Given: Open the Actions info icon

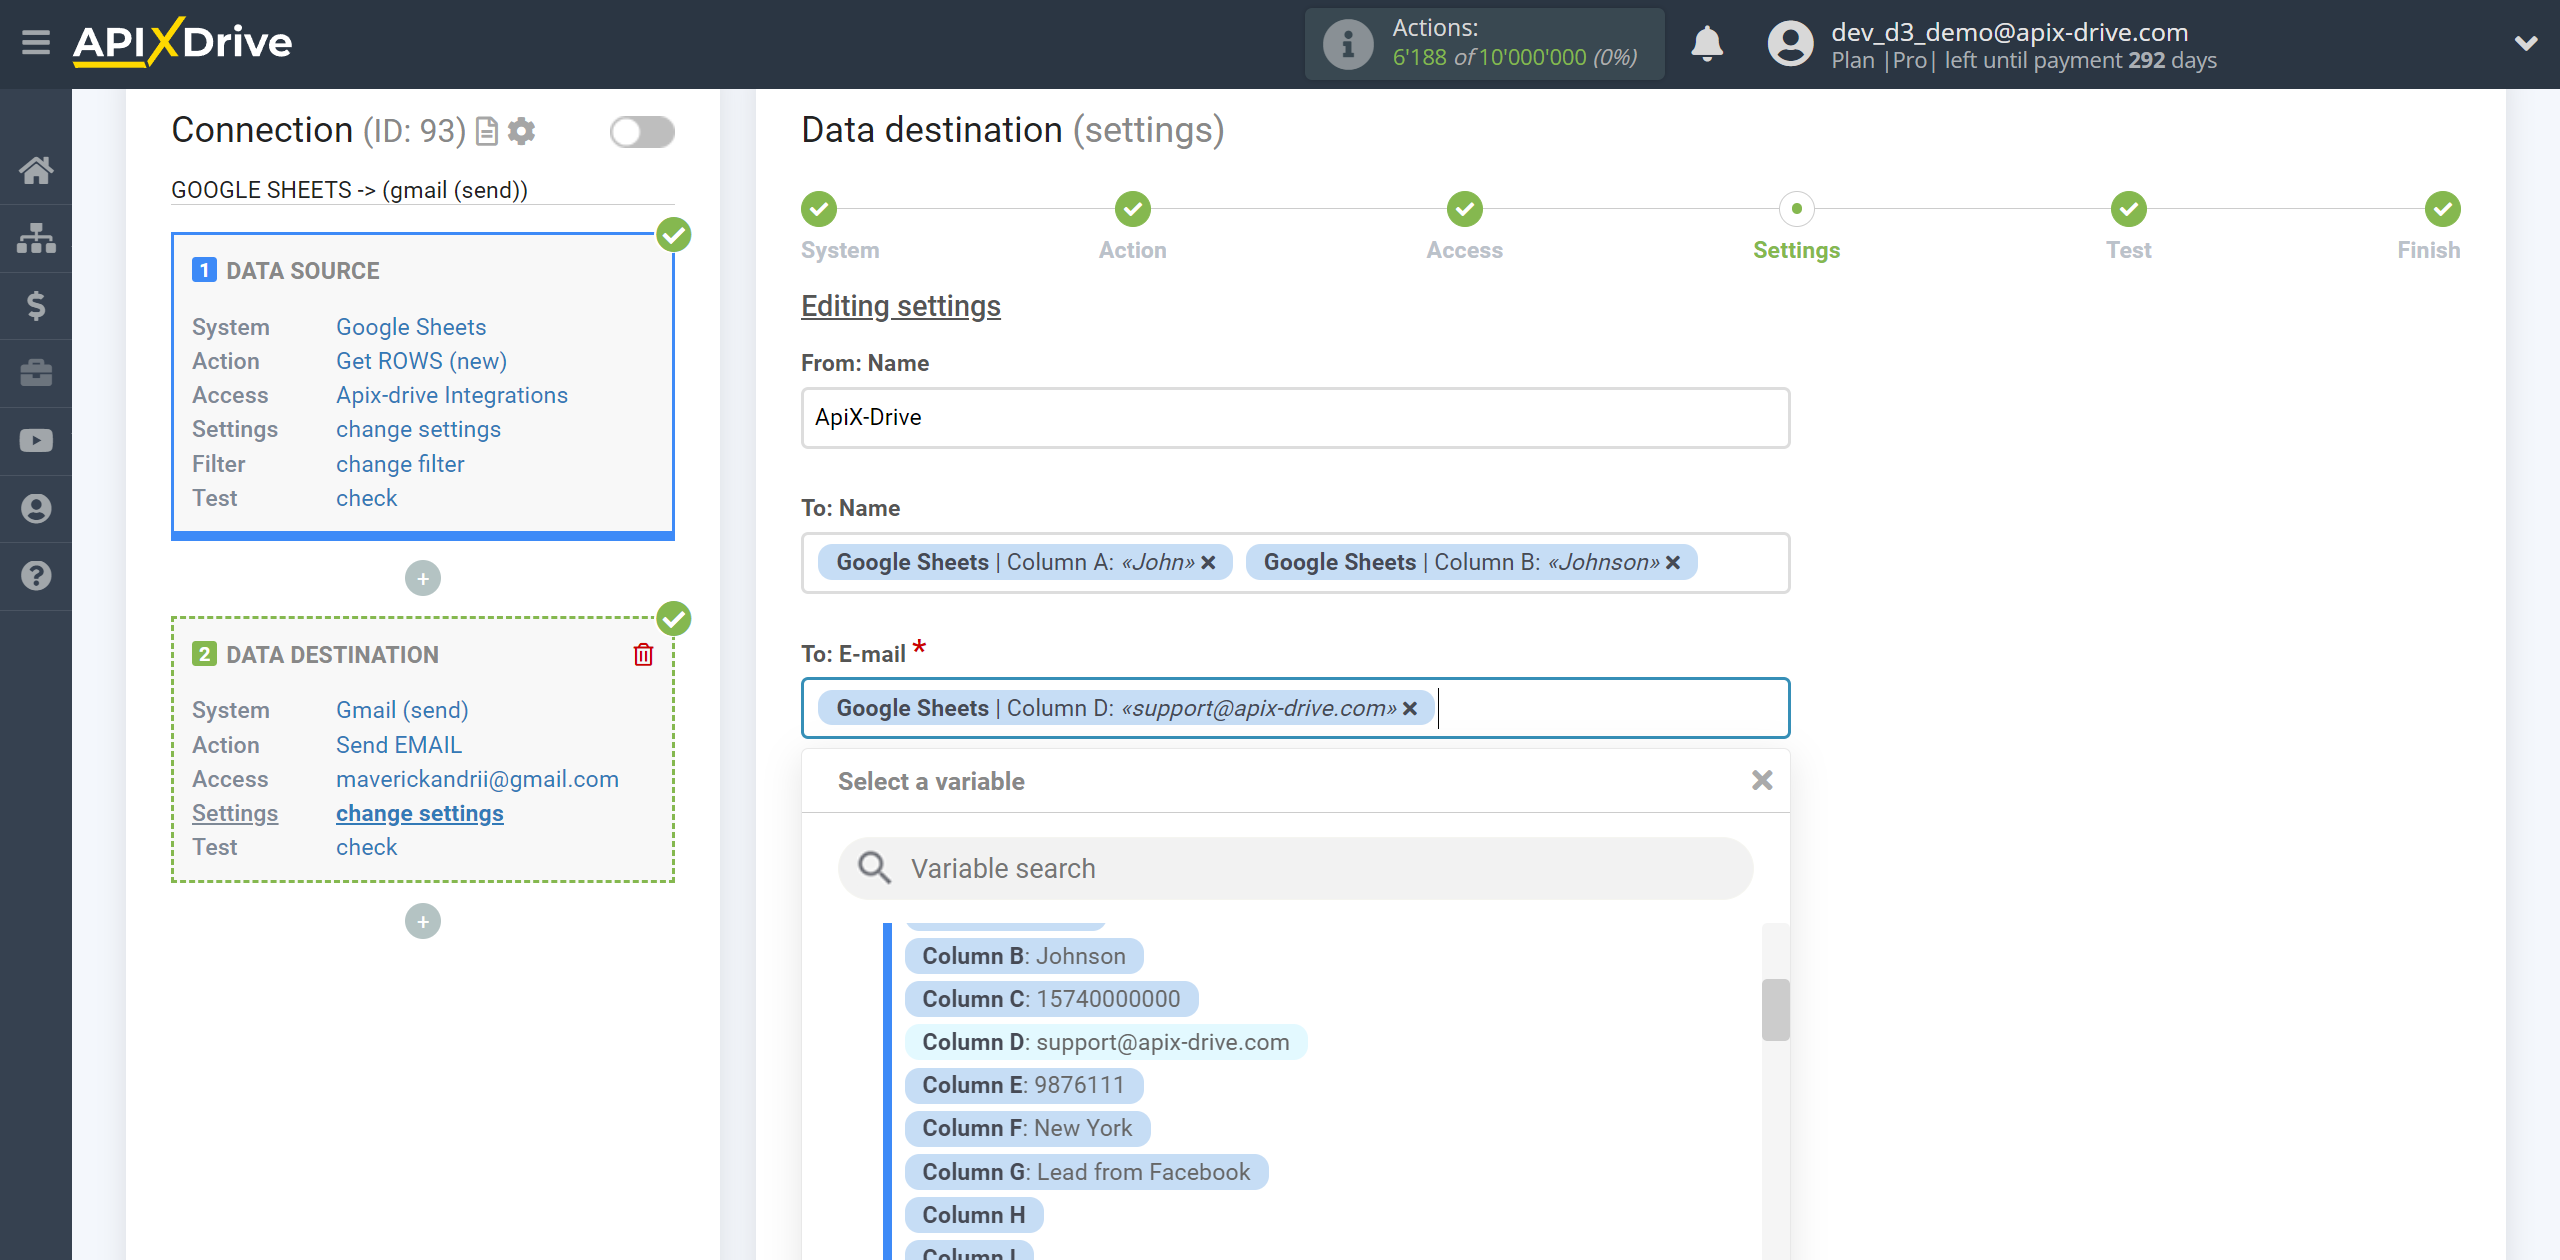Looking at the screenshot, I should (x=1347, y=44).
